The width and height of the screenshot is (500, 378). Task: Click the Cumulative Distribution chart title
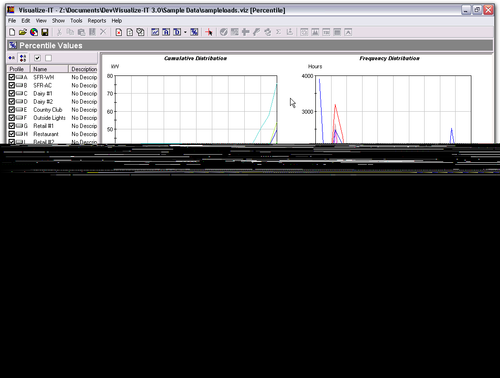point(195,58)
